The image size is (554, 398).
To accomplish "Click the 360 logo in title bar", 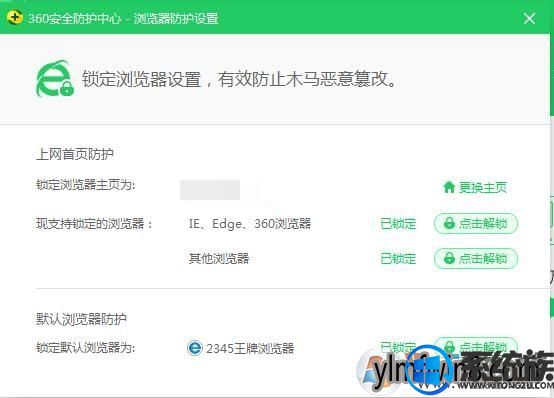I will 14,17.
